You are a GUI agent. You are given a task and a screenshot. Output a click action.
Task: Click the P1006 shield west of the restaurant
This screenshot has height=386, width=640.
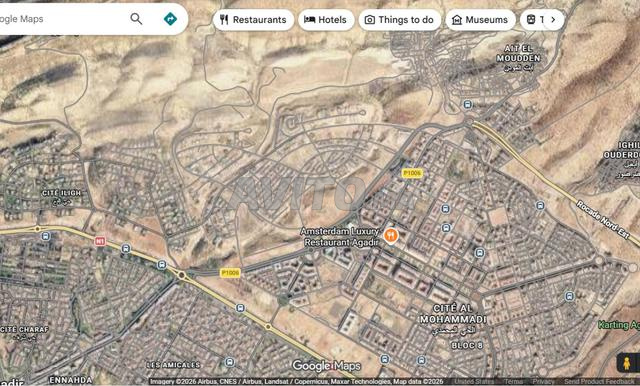point(230,273)
